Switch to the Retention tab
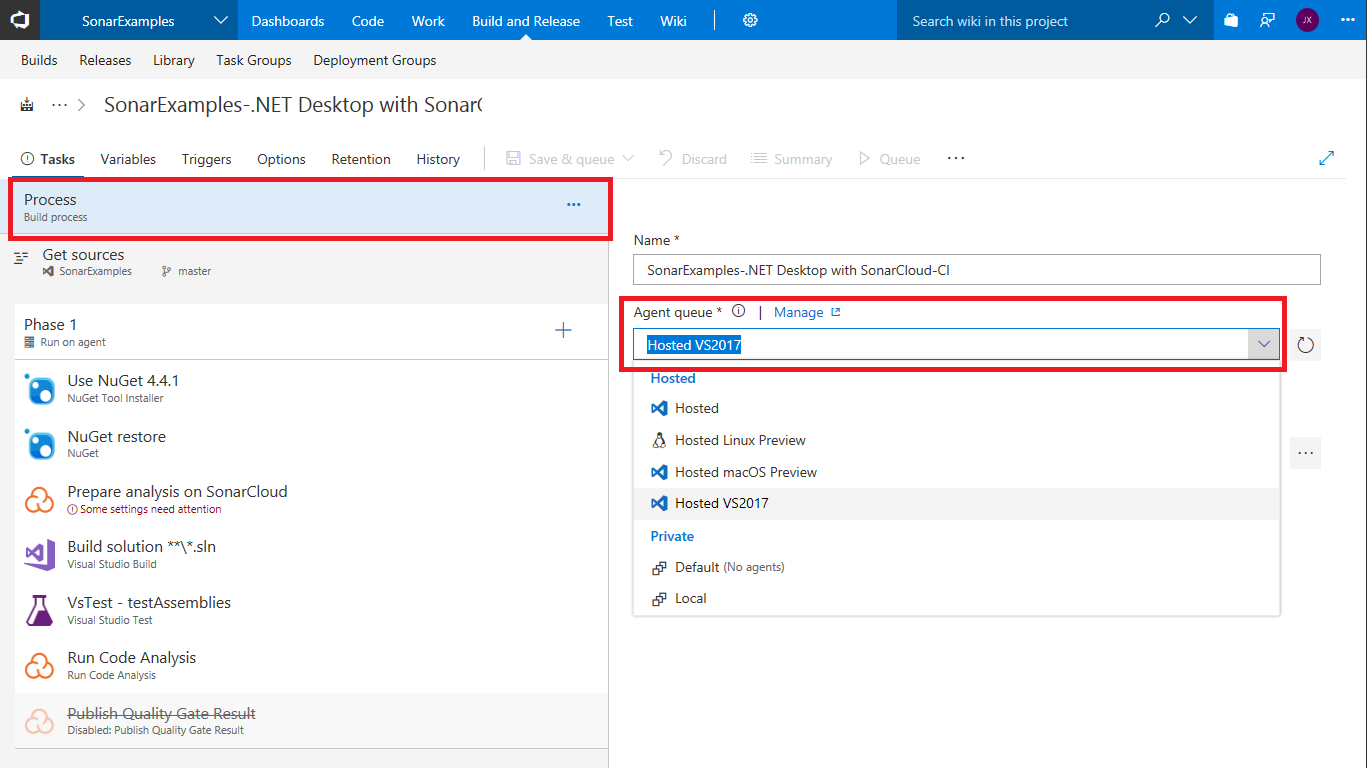This screenshot has height=768, width=1367. pyautogui.click(x=361, y=159)
